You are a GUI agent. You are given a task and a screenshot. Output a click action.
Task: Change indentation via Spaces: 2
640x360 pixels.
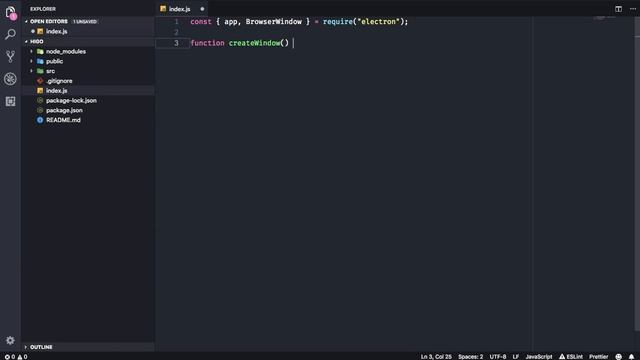[x=470, y=356]
